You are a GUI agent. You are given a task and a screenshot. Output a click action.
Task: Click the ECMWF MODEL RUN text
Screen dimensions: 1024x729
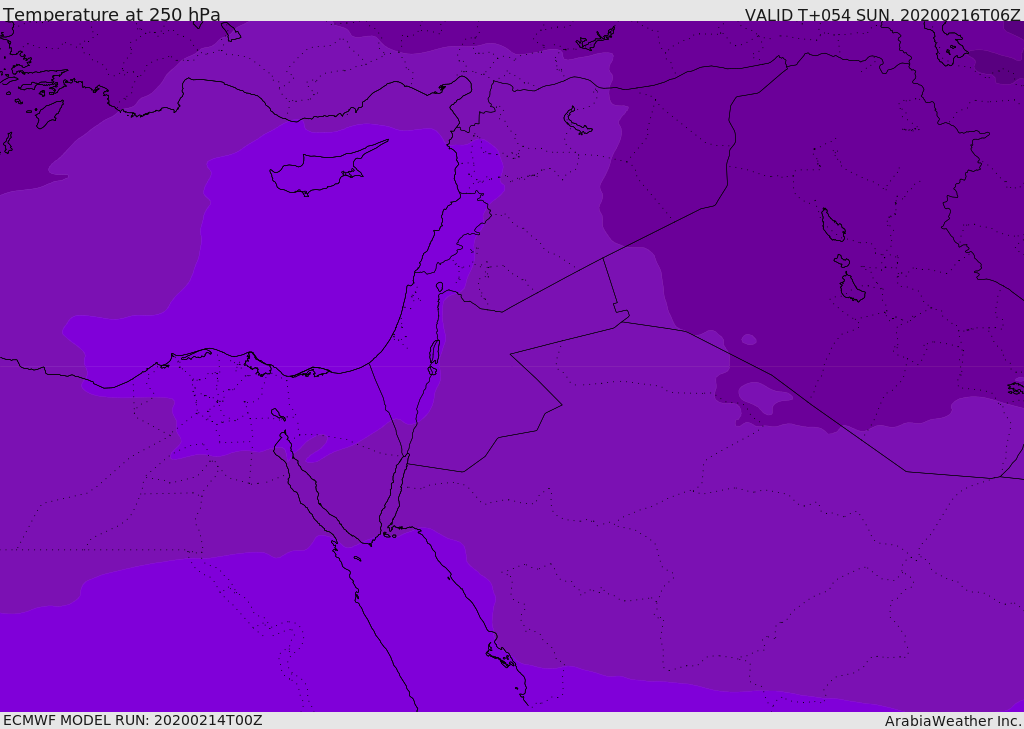[x=133, y=720]
